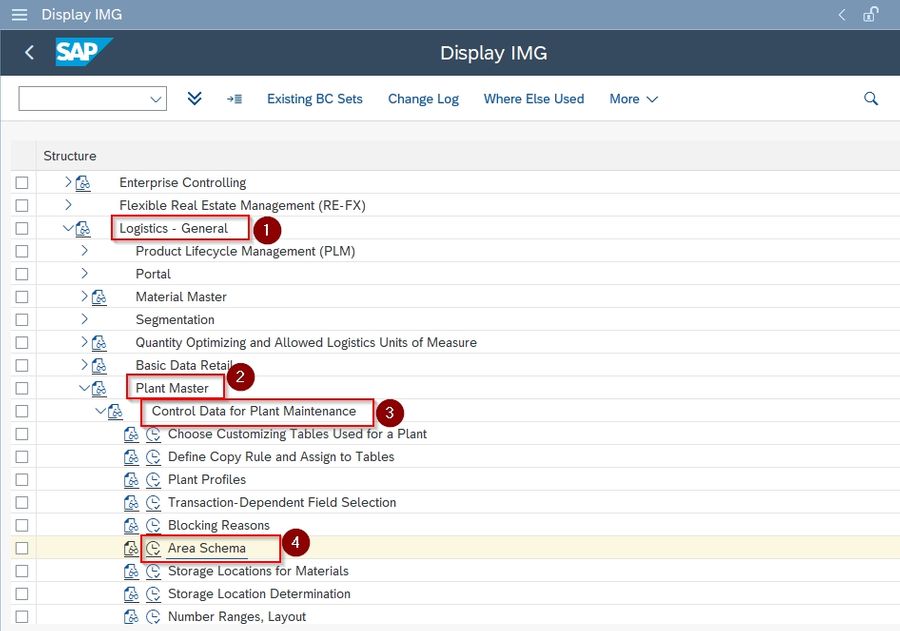Click the select-all header cell above checkboxes
This screenshot has height=631, width=900.
click(x=24, y=156)
